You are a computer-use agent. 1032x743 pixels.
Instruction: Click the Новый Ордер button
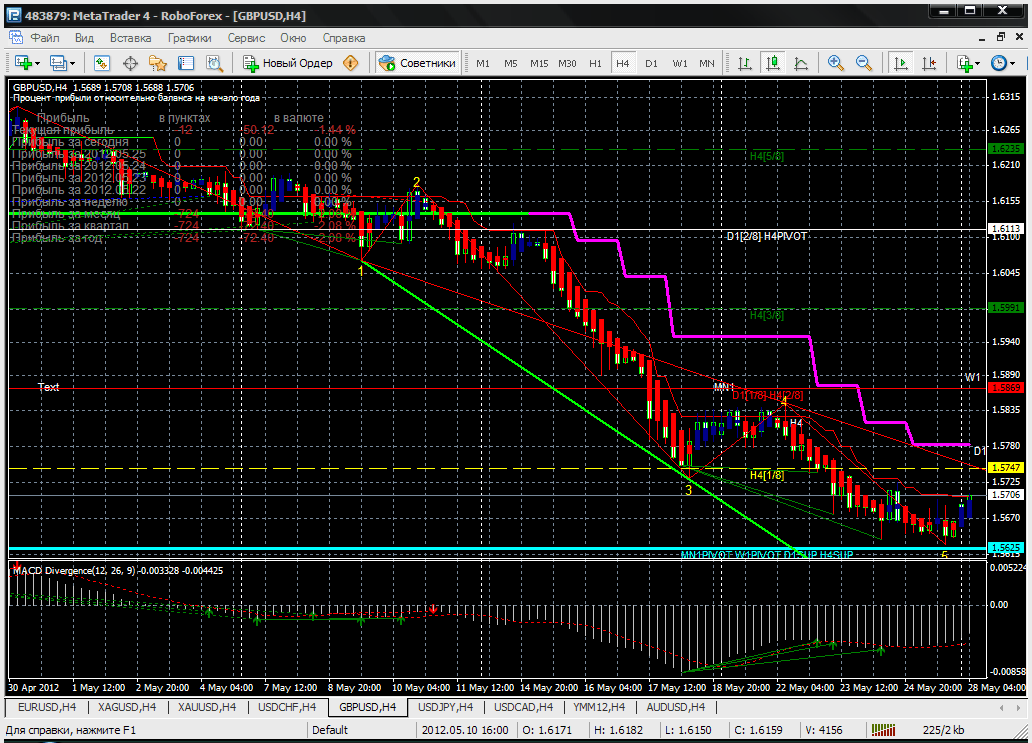[x=288, y=63]
